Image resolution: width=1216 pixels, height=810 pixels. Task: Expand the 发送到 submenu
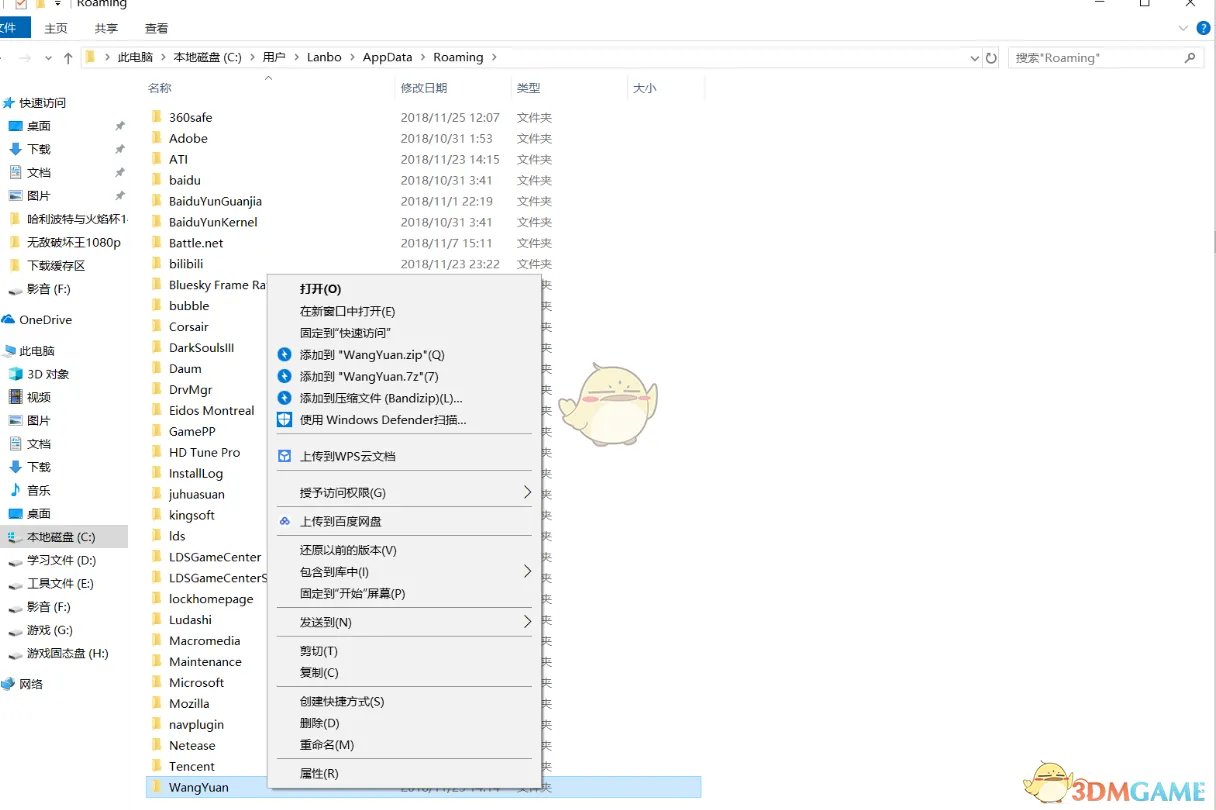(527, 622)
